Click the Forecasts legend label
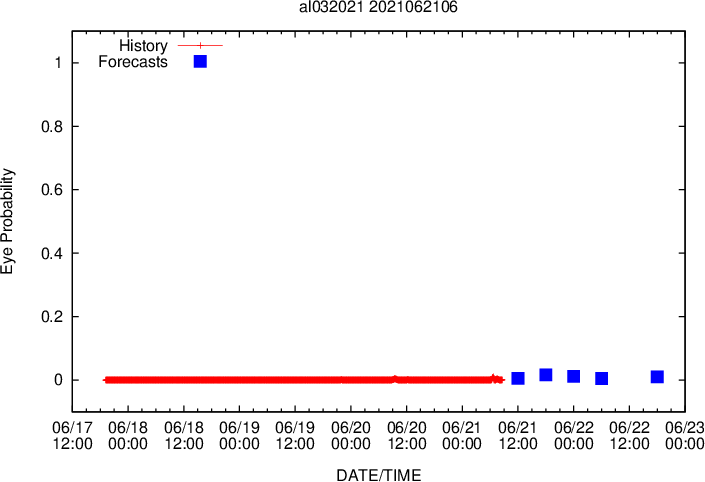 (x=133, y=62)
